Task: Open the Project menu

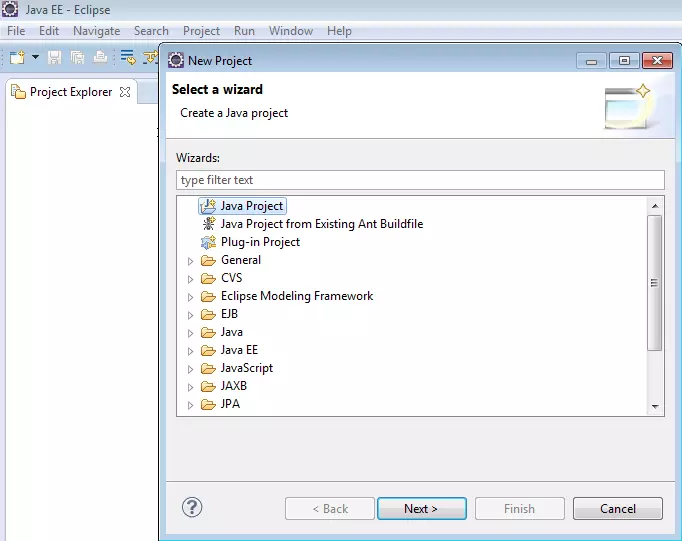Action: coord(201,31)
